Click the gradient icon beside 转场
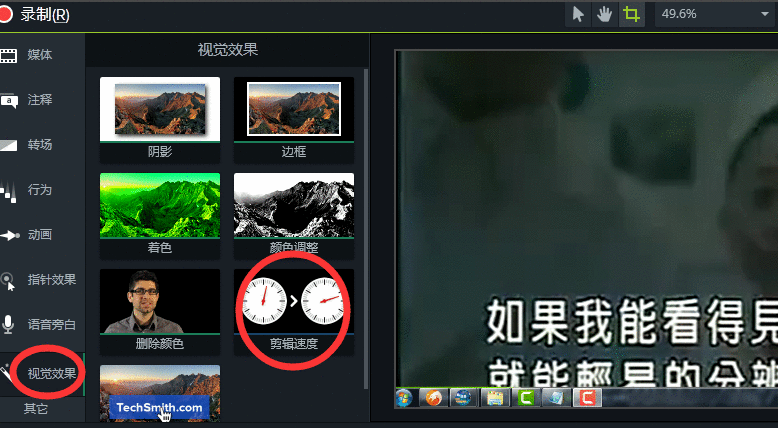The height and width of the screenshot is (428, 778). coord(8,145)
